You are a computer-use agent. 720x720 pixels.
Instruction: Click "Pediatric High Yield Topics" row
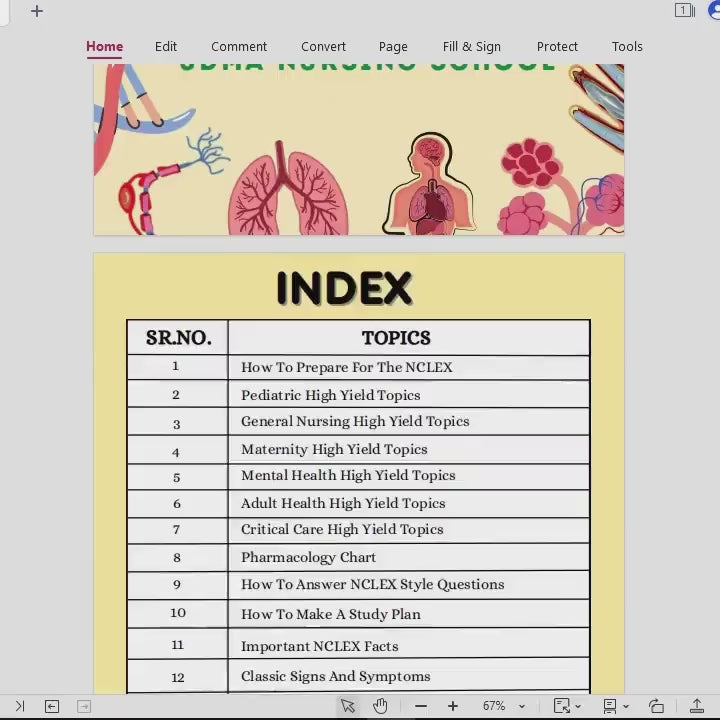(x=409, y=395)
